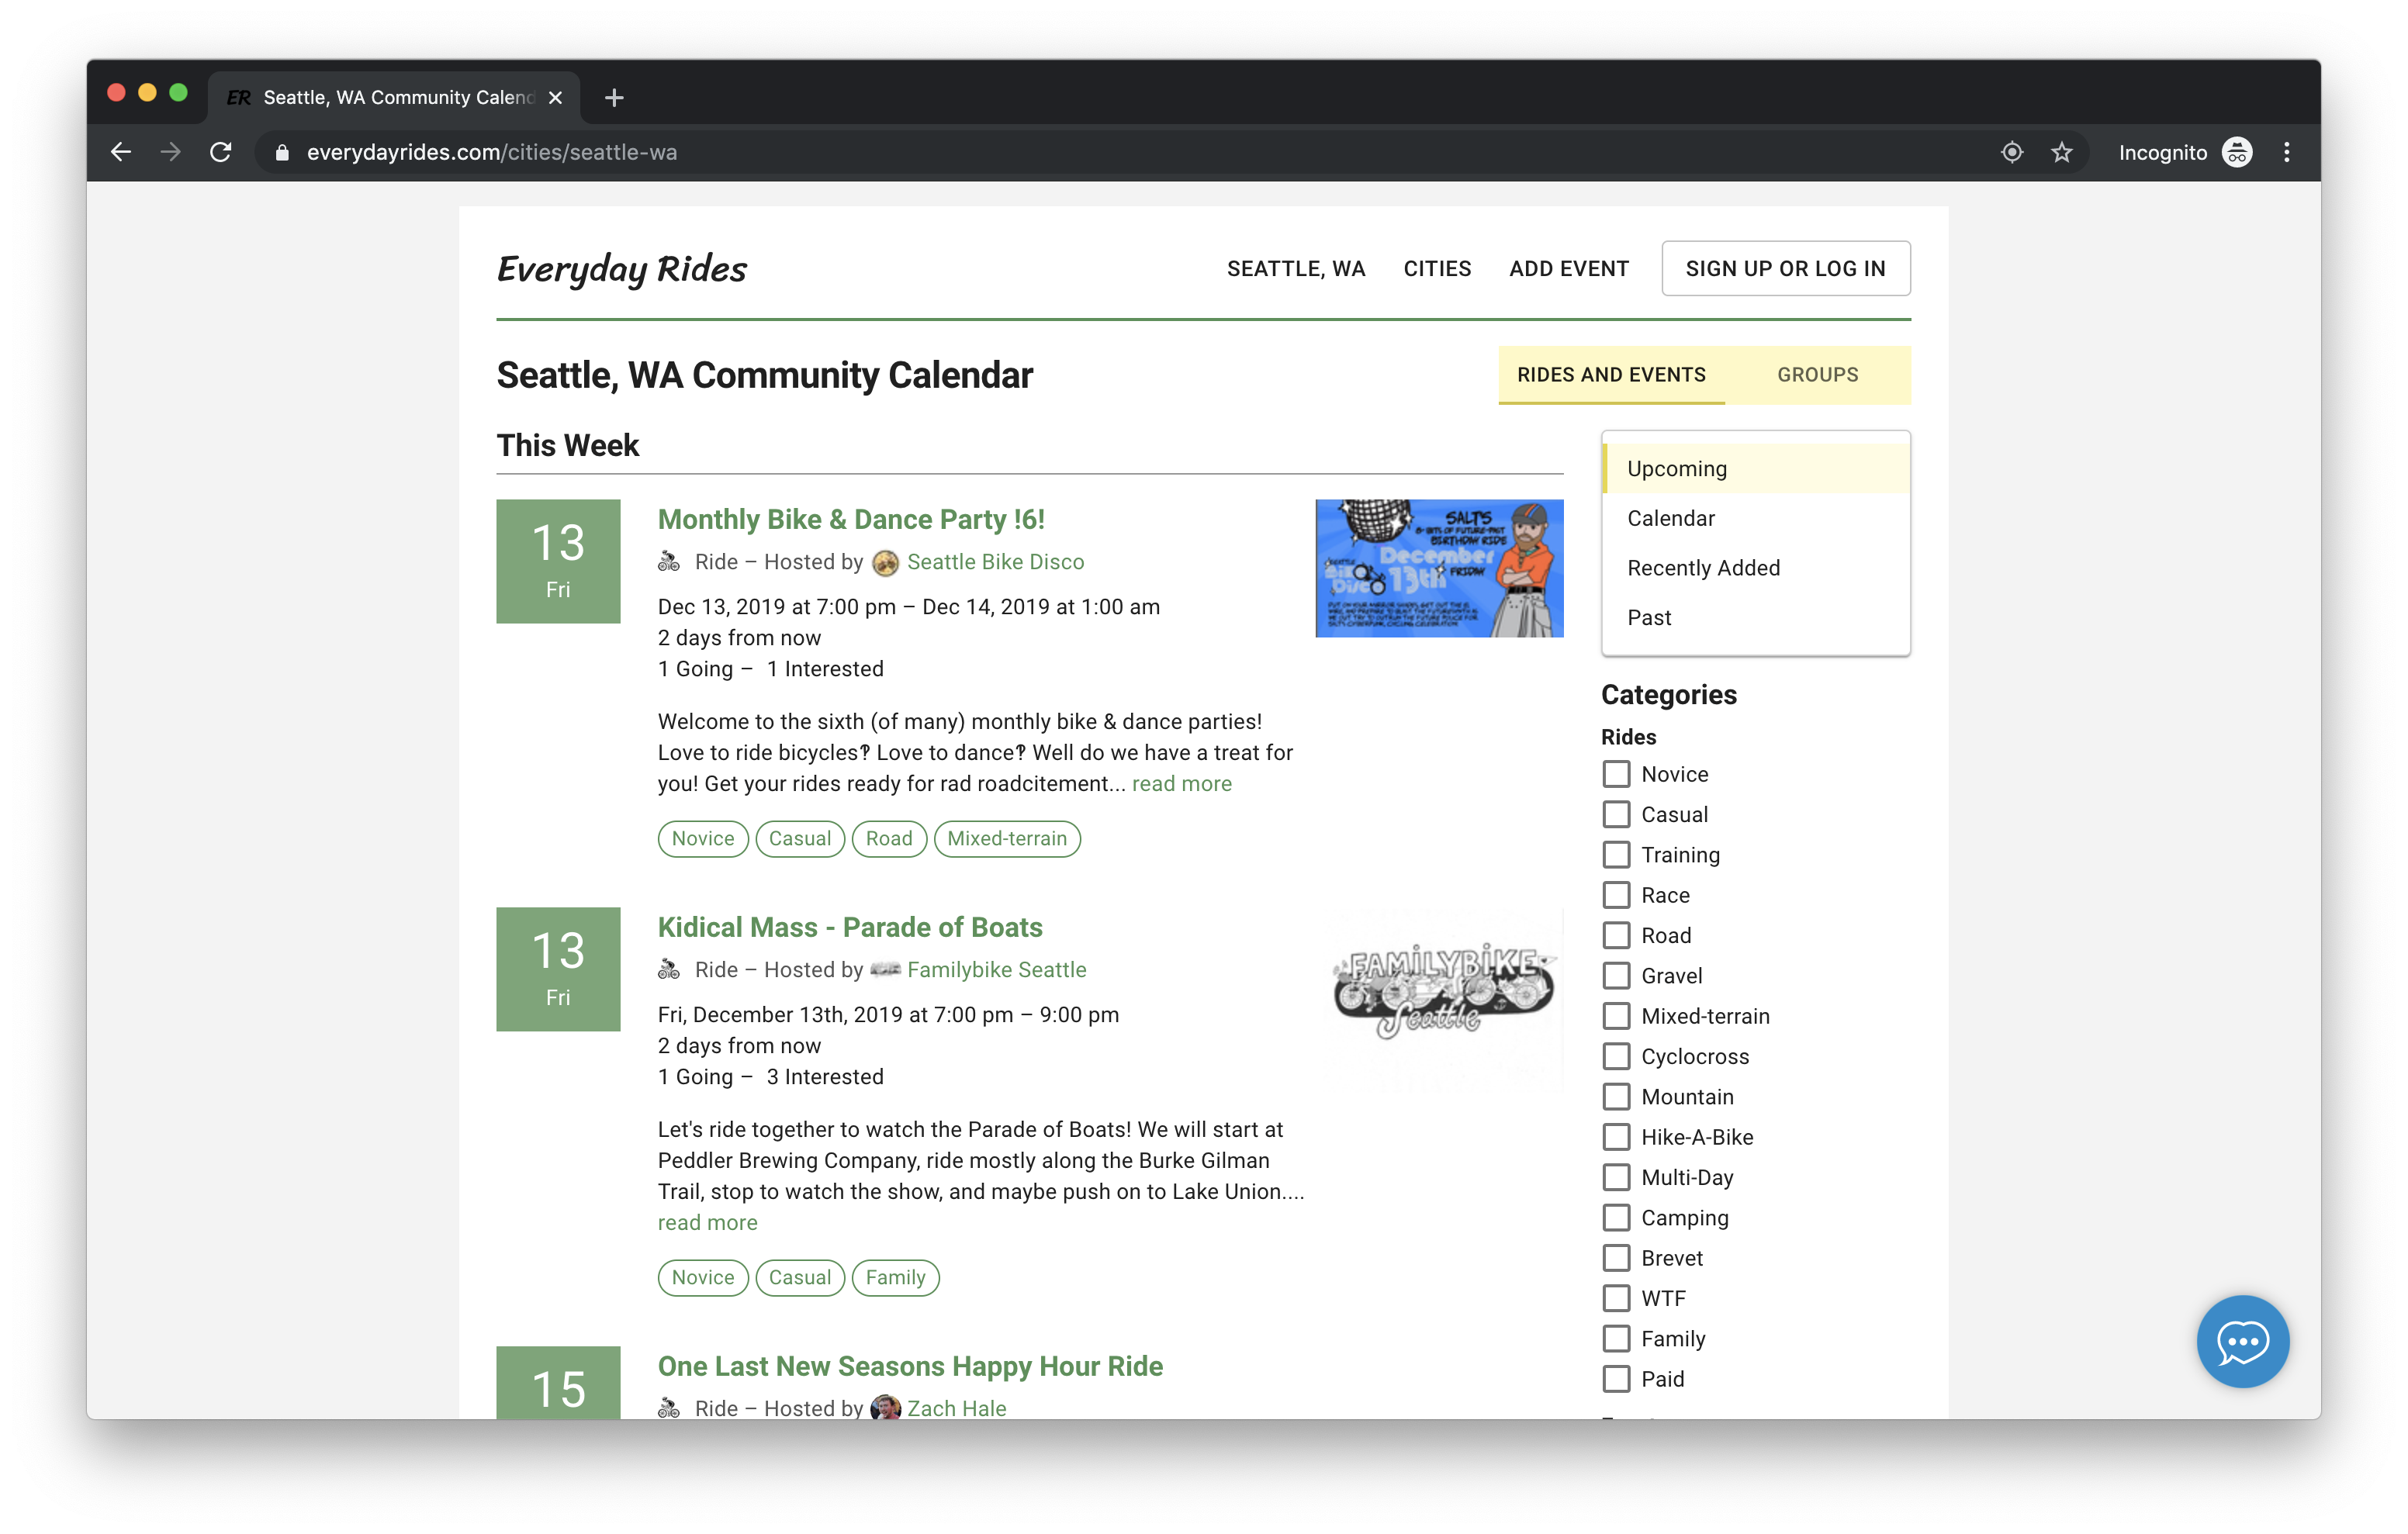Select Recently Added from the sorting list
Screen dimensions: 2408x1534
1703,567
